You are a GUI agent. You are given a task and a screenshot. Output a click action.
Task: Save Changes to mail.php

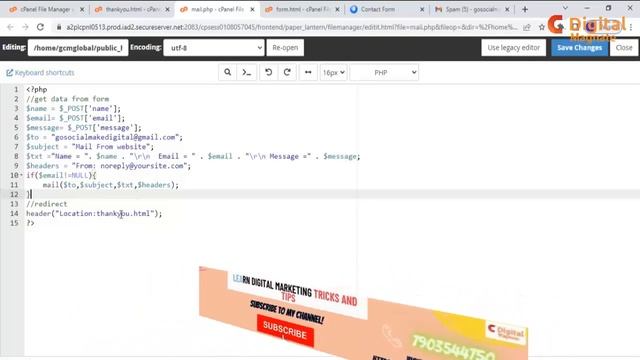579,48
